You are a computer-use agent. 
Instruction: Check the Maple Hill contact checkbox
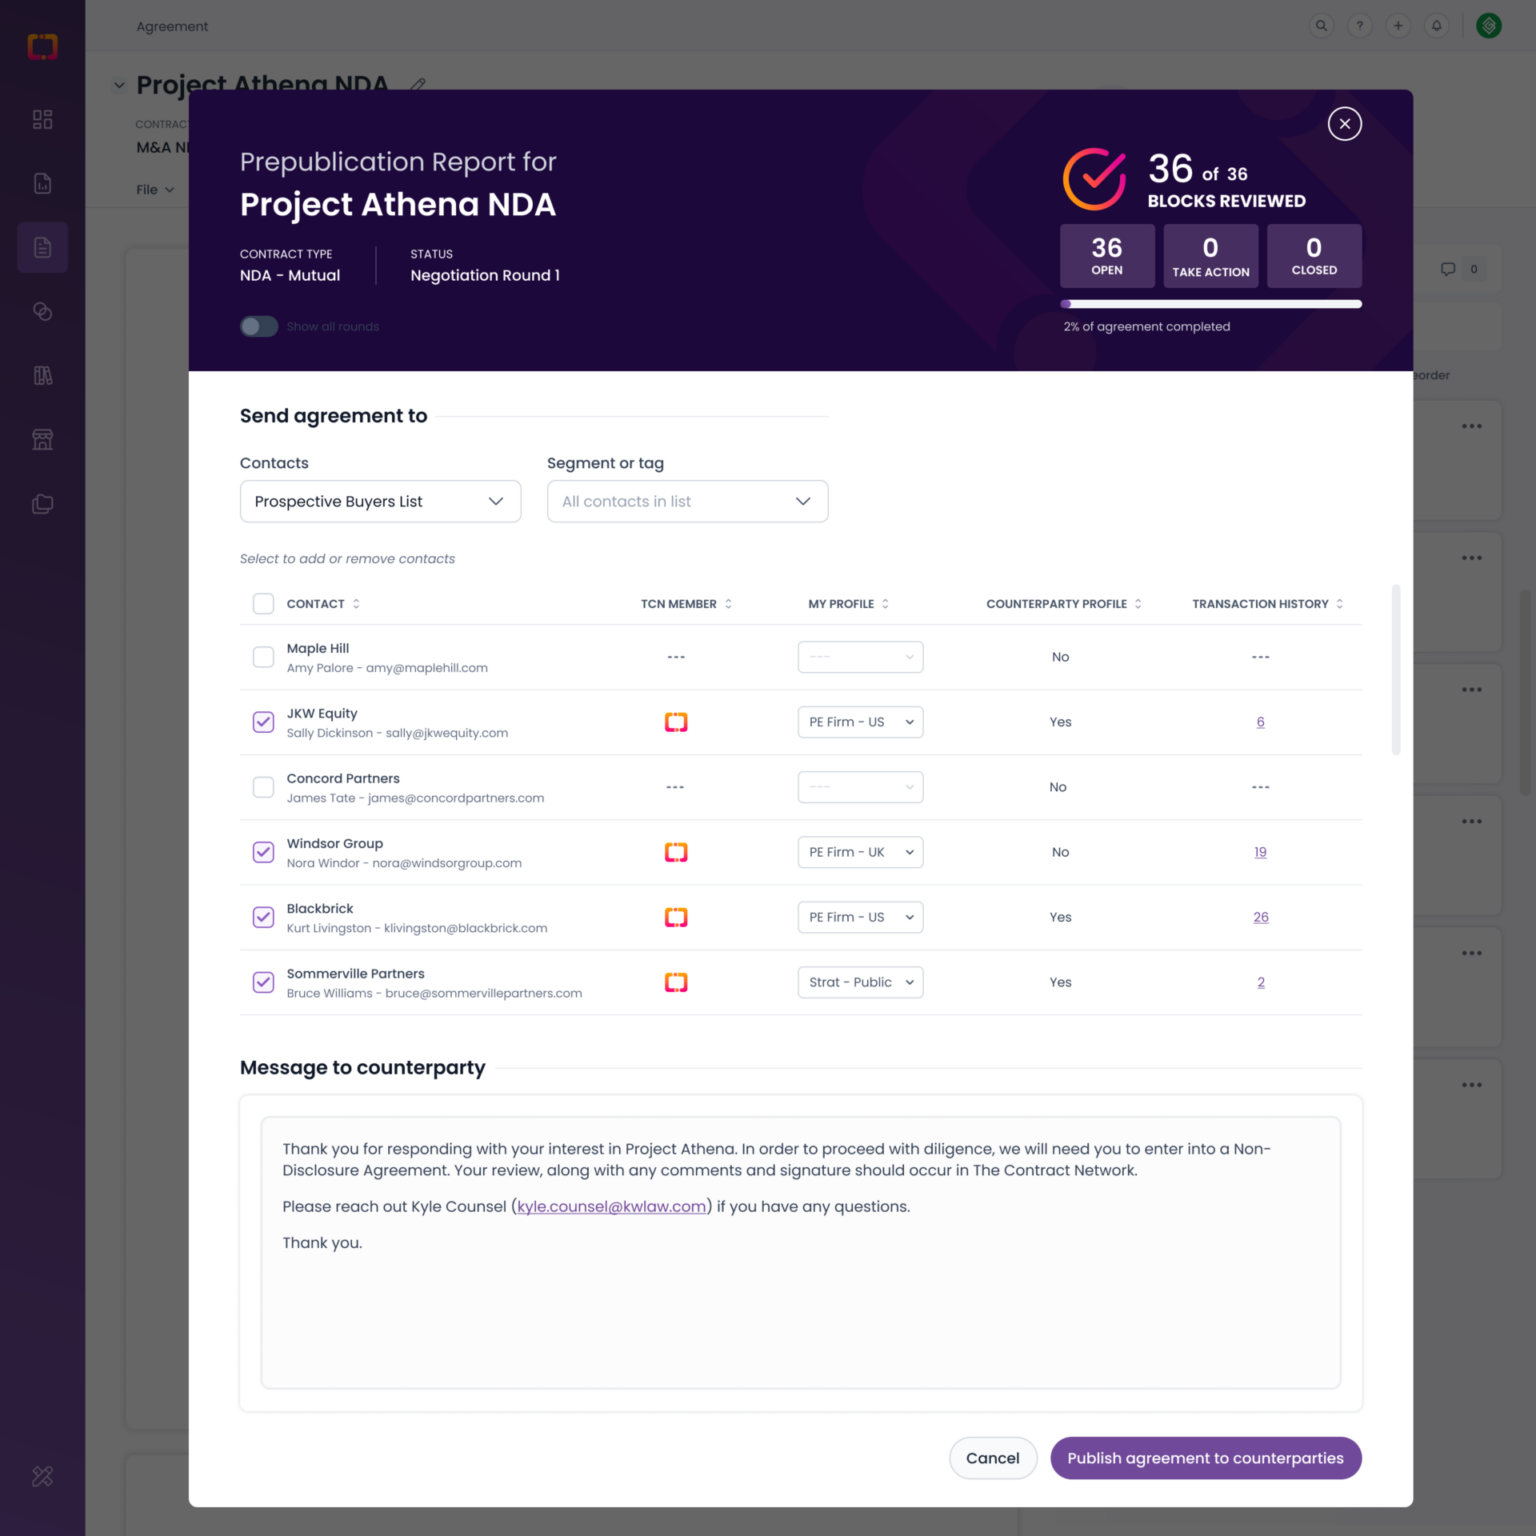(263, 656)
